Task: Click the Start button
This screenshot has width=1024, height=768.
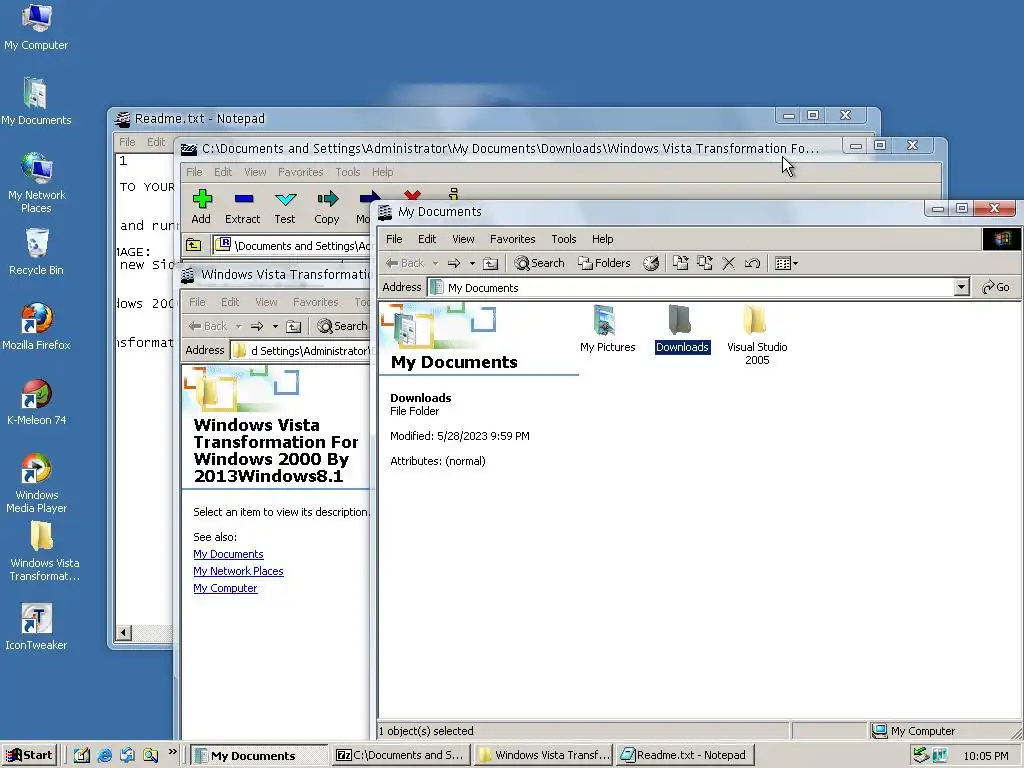Action: [30, 756]
